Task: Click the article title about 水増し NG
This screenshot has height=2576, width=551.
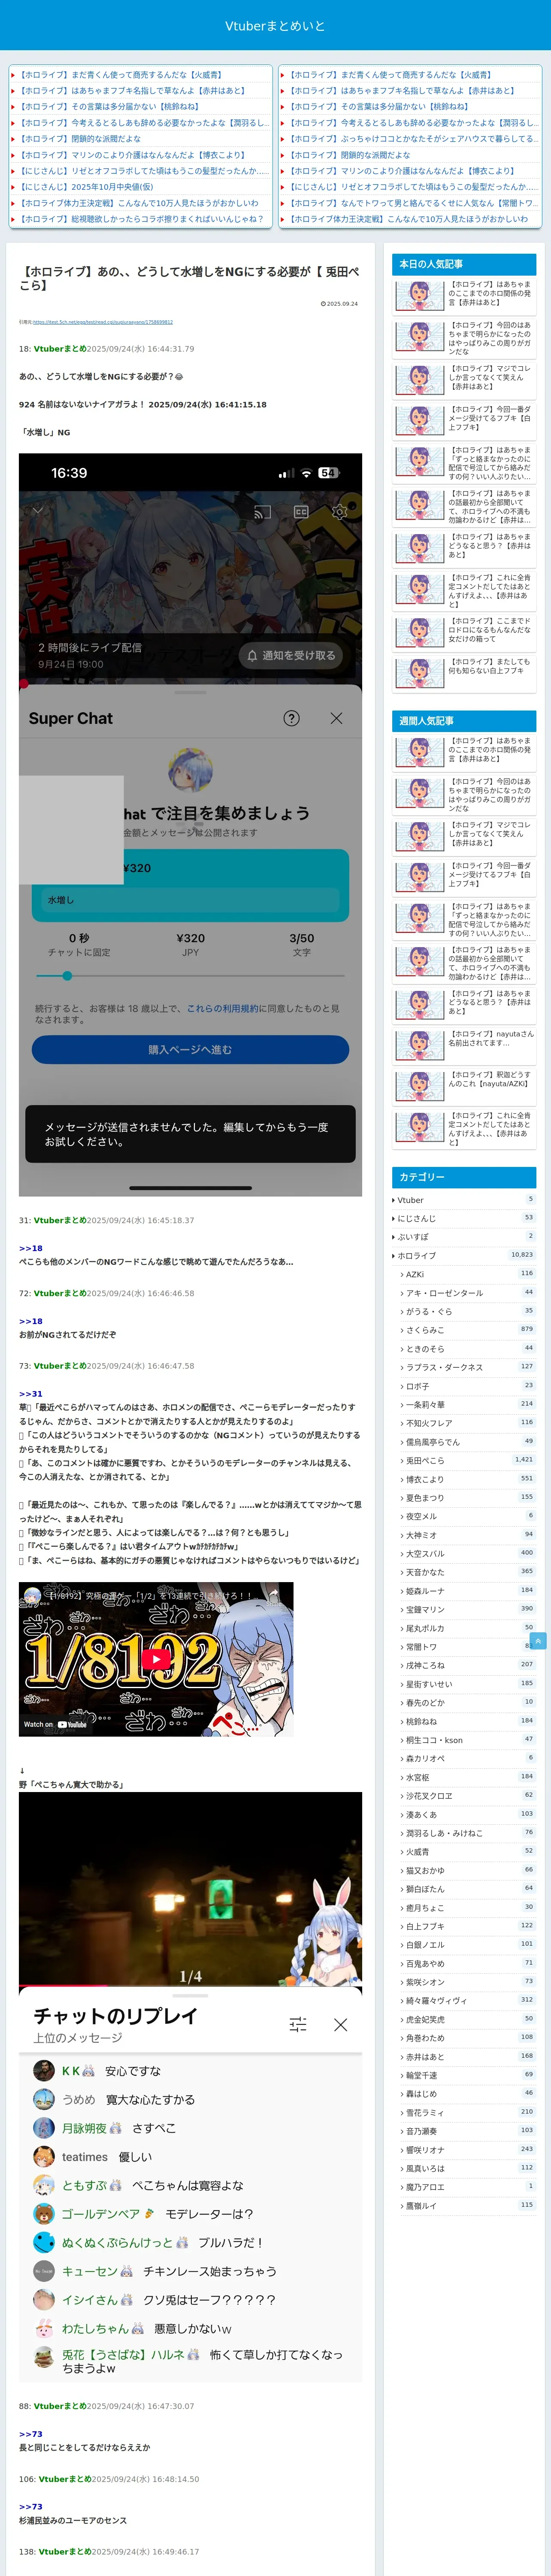Action: (x=190, y=278)
